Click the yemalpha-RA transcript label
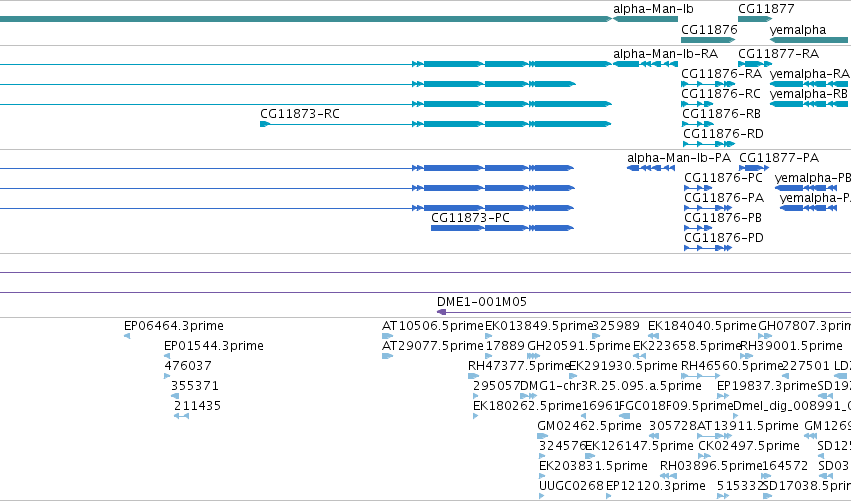The height and width of the screenshot is (501, 851). point(810,74)
